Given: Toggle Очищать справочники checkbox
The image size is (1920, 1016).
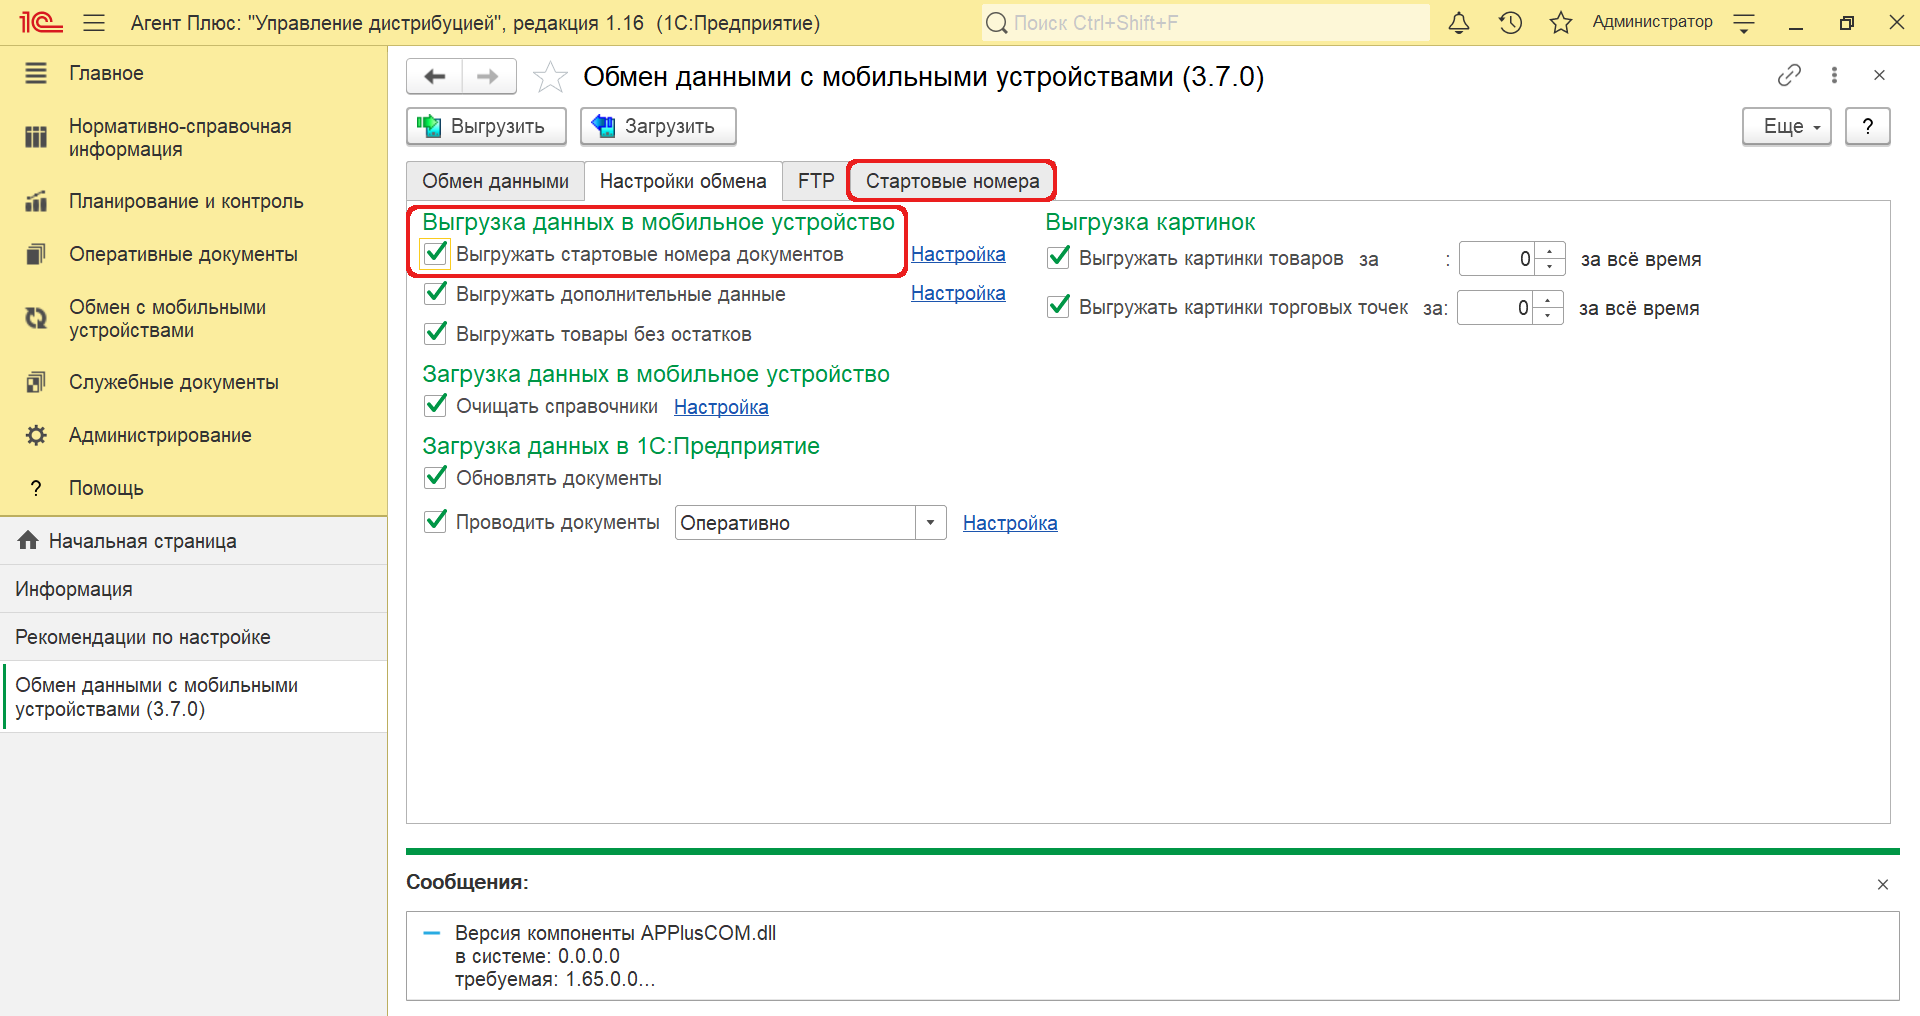Looking at the screenshot, I should [435, 406].
